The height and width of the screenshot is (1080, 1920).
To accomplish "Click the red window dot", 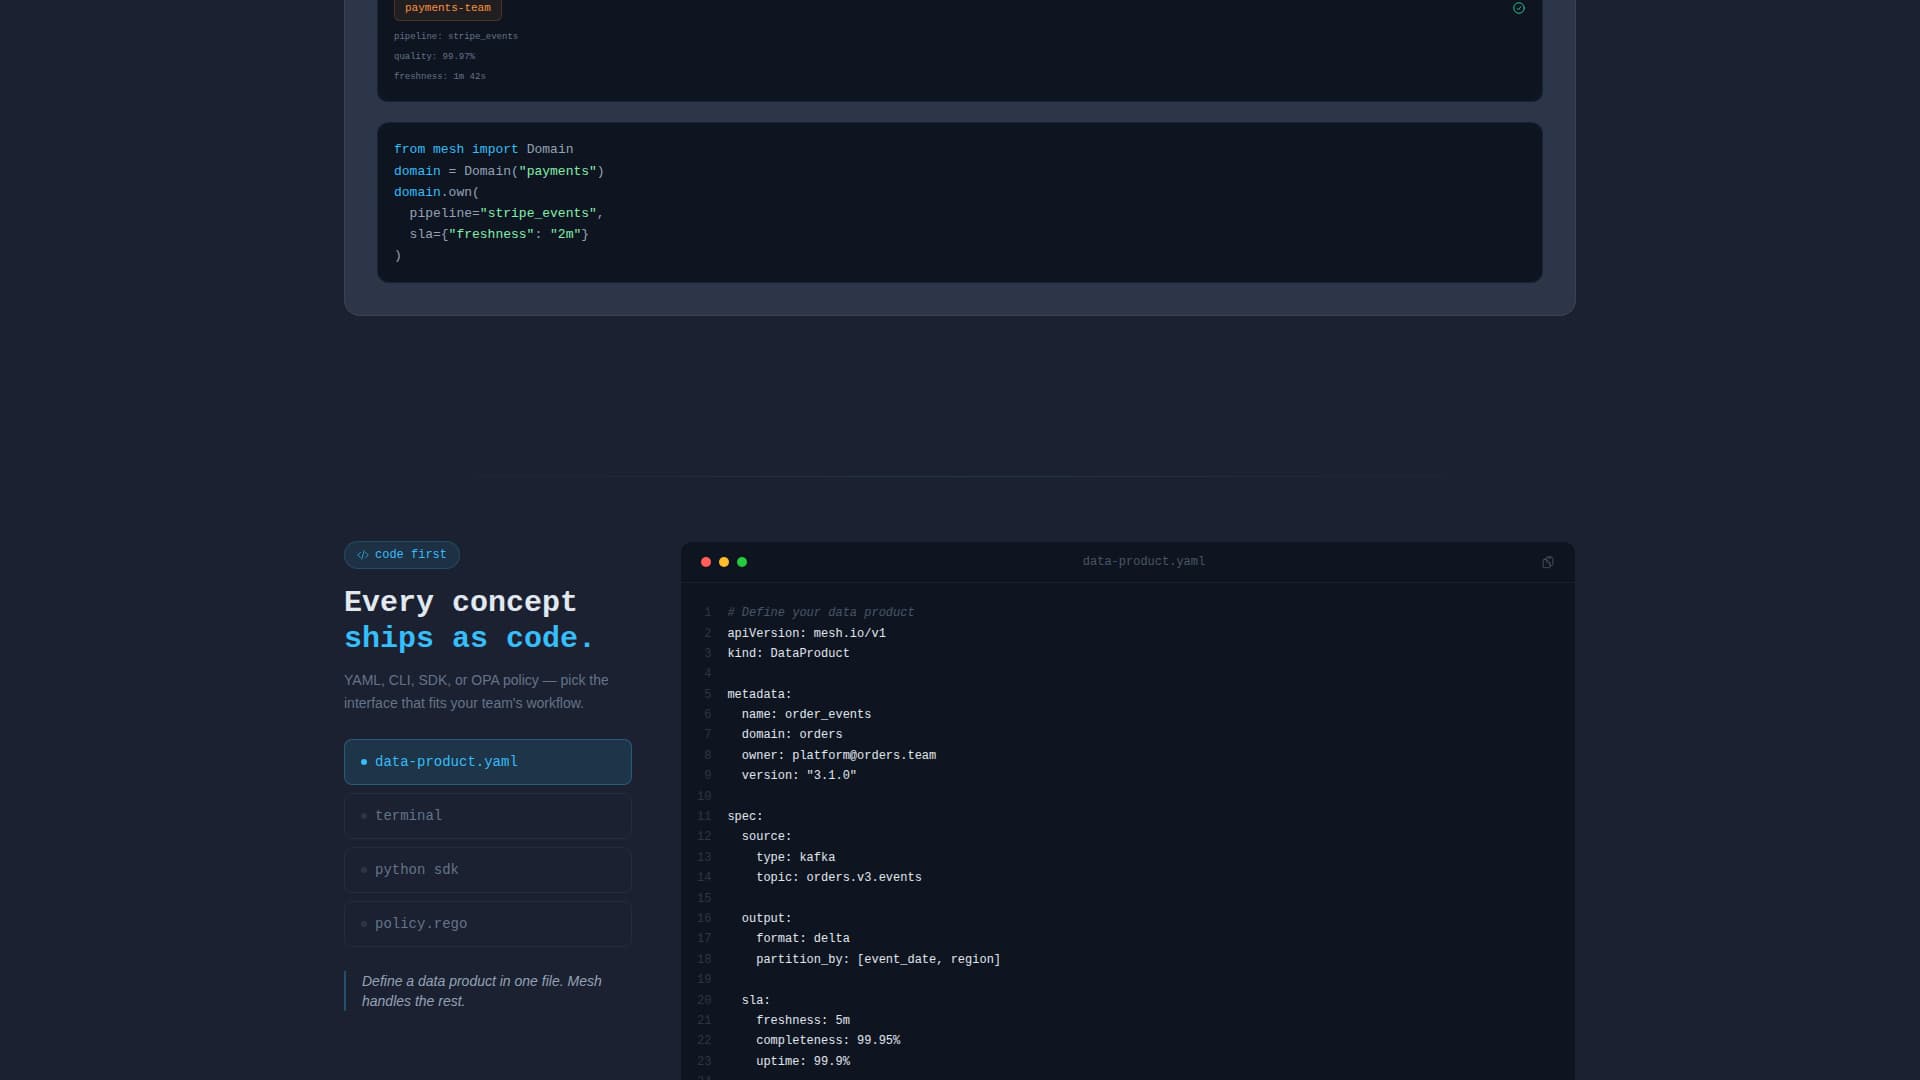I will point(706,562).
